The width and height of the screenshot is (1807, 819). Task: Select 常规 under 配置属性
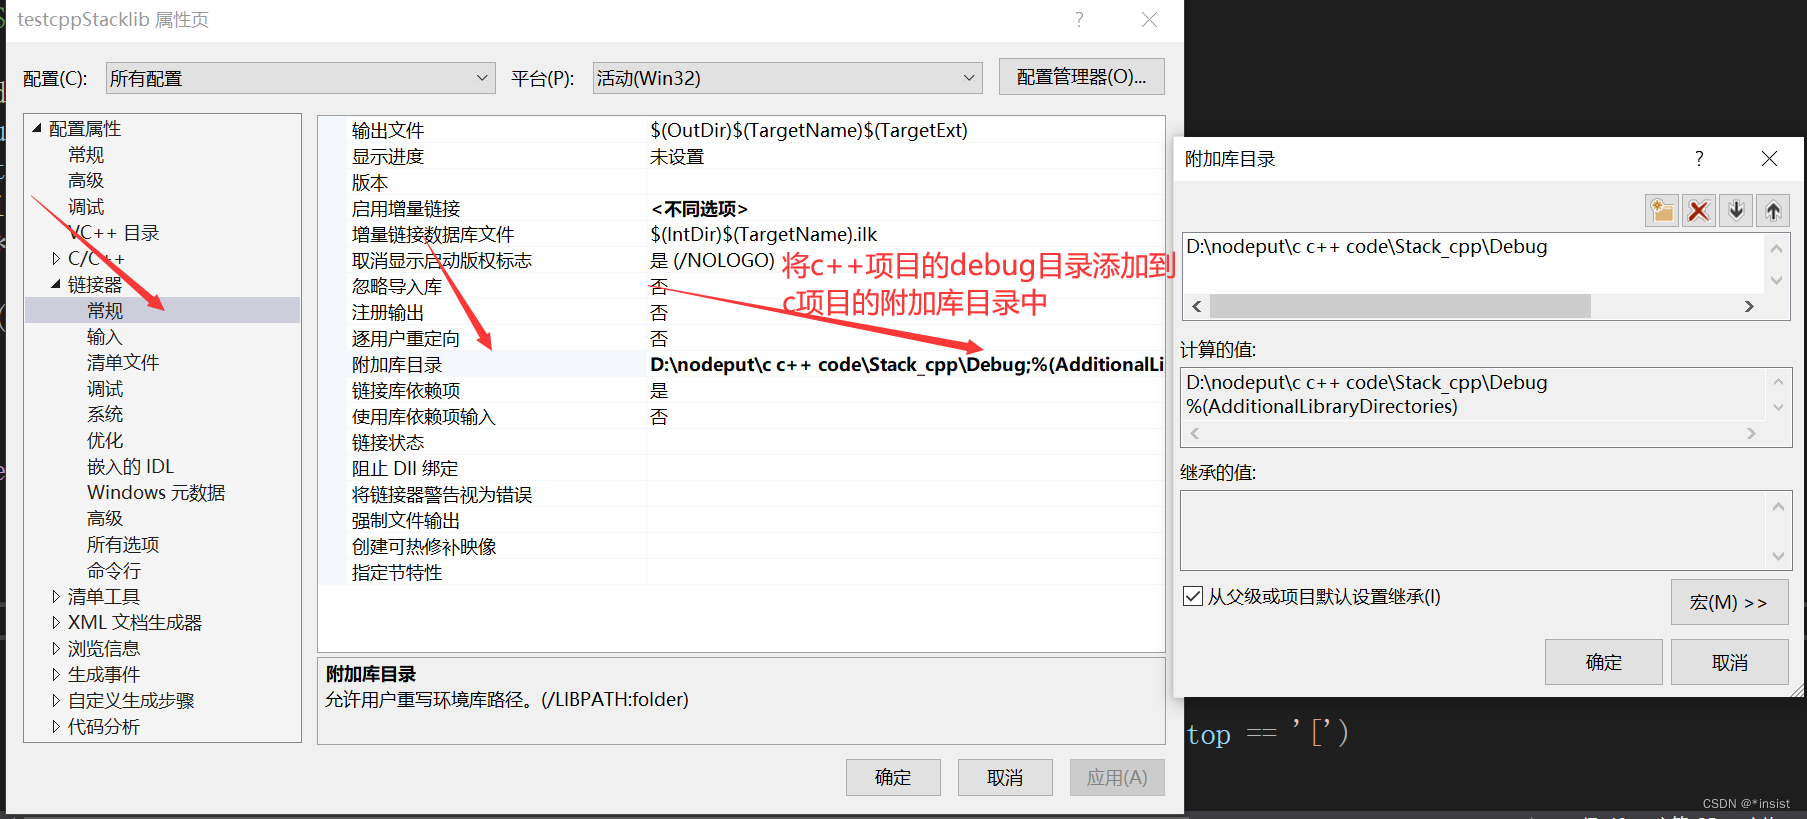[86, 155]
